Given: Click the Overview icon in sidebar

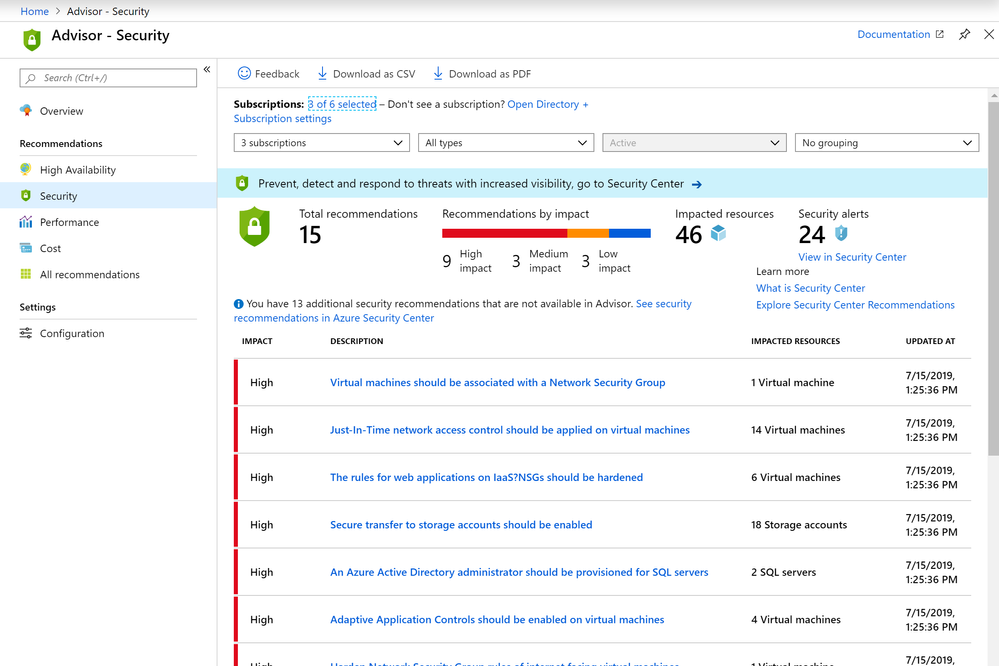Looking at the screenshot, I should pos(26,110).
